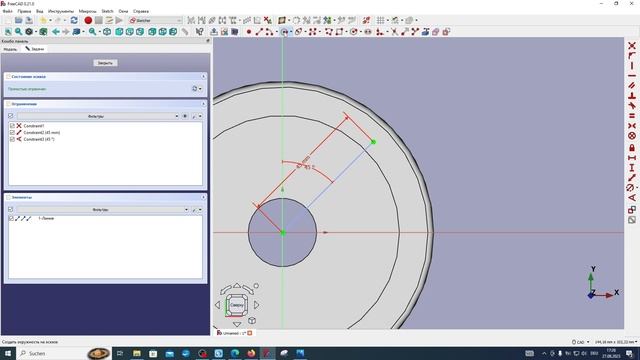
Task: Click the Leave sketch icon
Action: click(x=213, y=31)
